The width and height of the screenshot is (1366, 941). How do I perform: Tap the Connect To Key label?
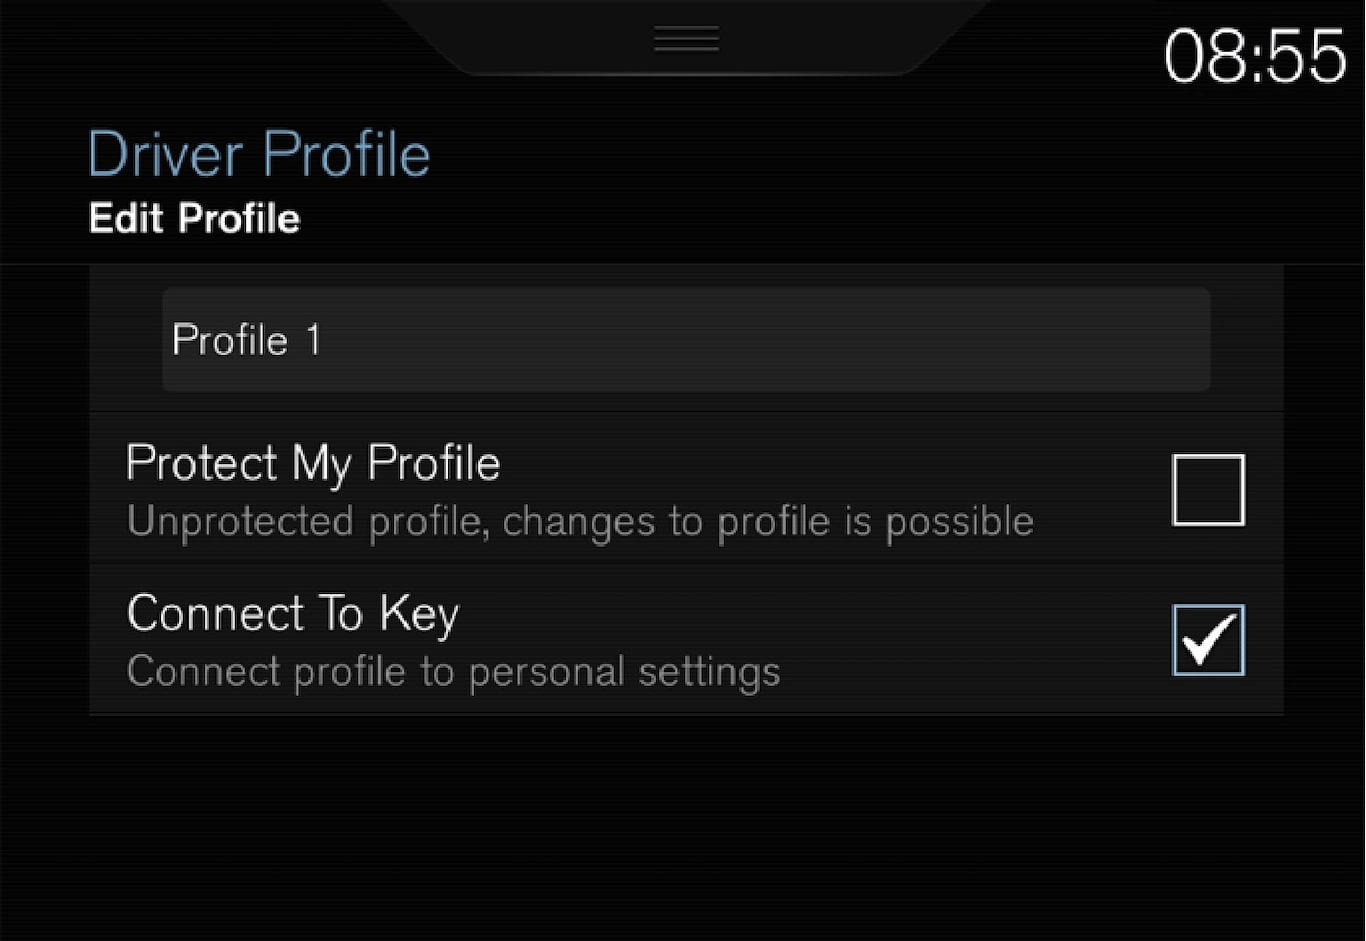coord(292,614)
